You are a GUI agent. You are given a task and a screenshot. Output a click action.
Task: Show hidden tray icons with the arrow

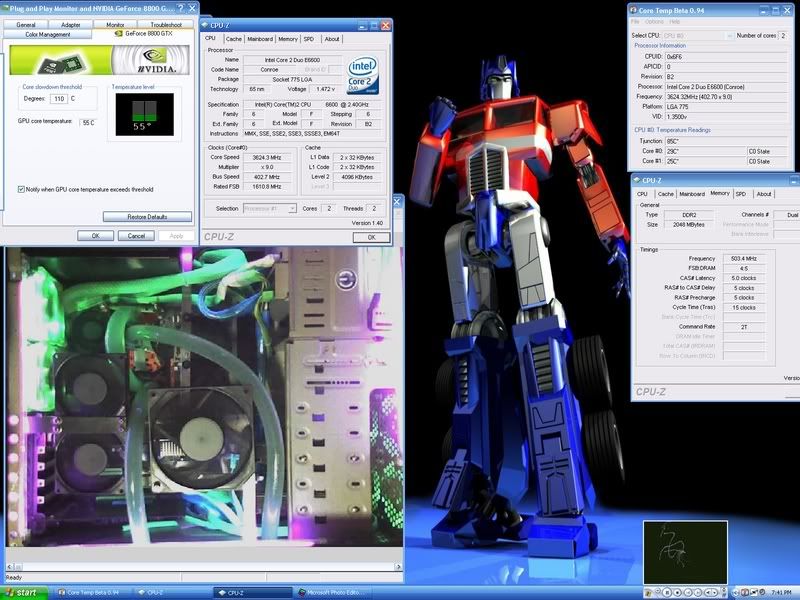pyautogui.click(x=736, y=592)
